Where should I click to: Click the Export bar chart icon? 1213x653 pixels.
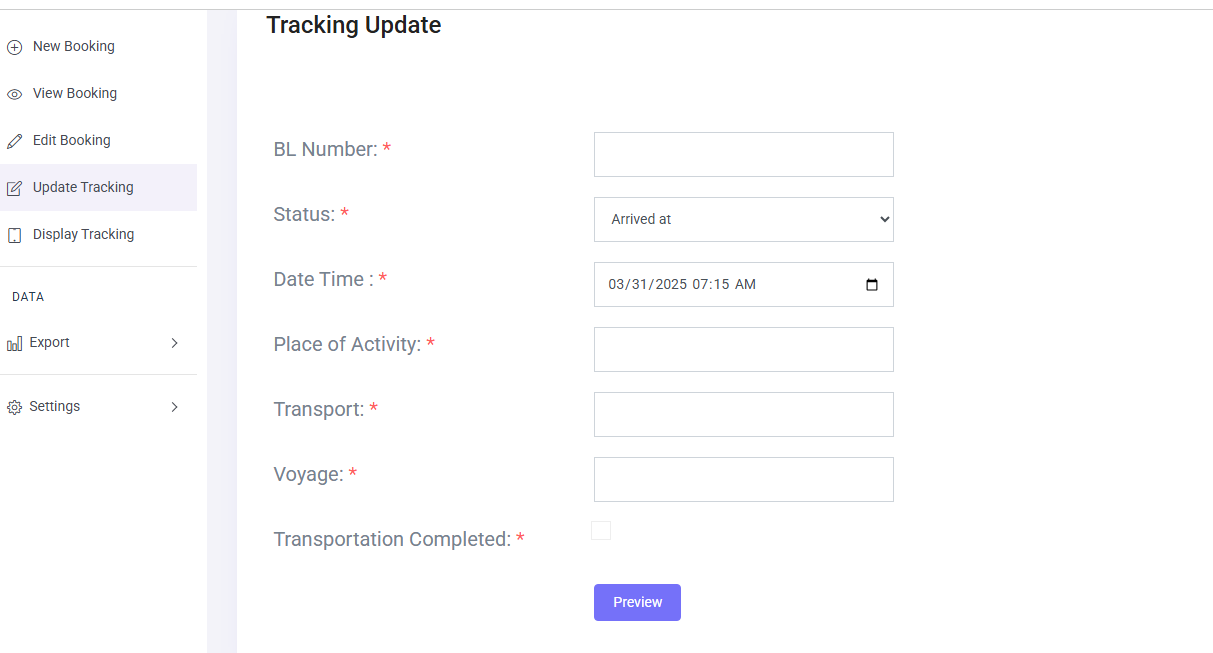point(14,343)
